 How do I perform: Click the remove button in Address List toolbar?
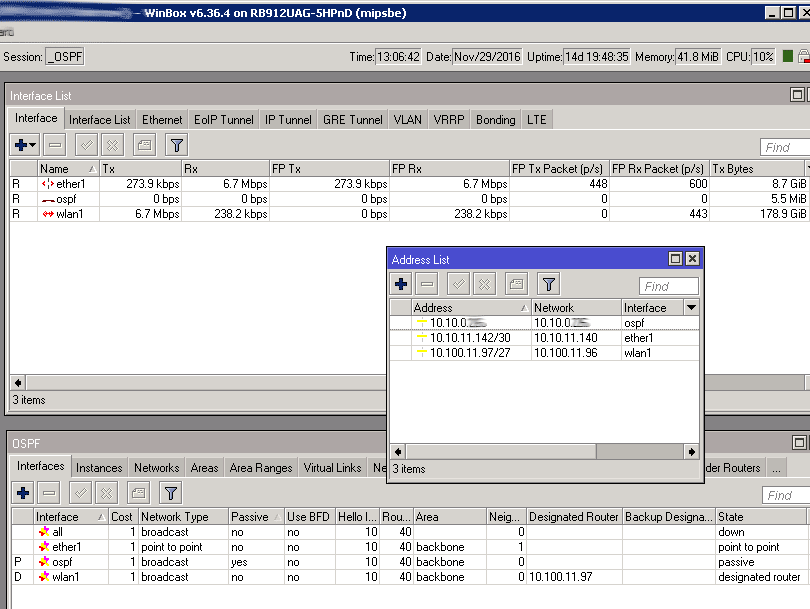[427, 284]
